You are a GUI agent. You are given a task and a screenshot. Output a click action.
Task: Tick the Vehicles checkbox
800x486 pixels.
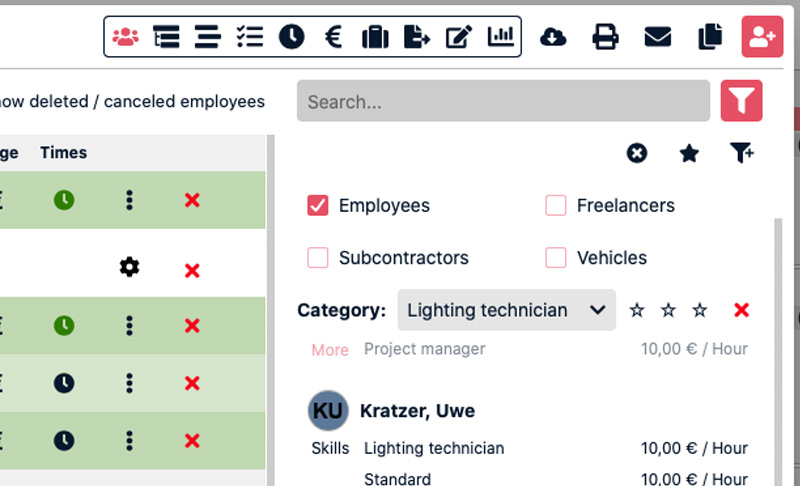point(556,258)
